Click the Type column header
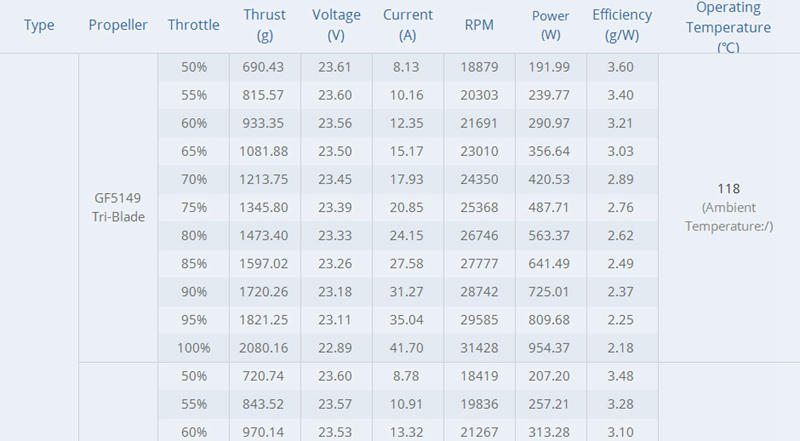The image size is (800, 441). (38, 25)
